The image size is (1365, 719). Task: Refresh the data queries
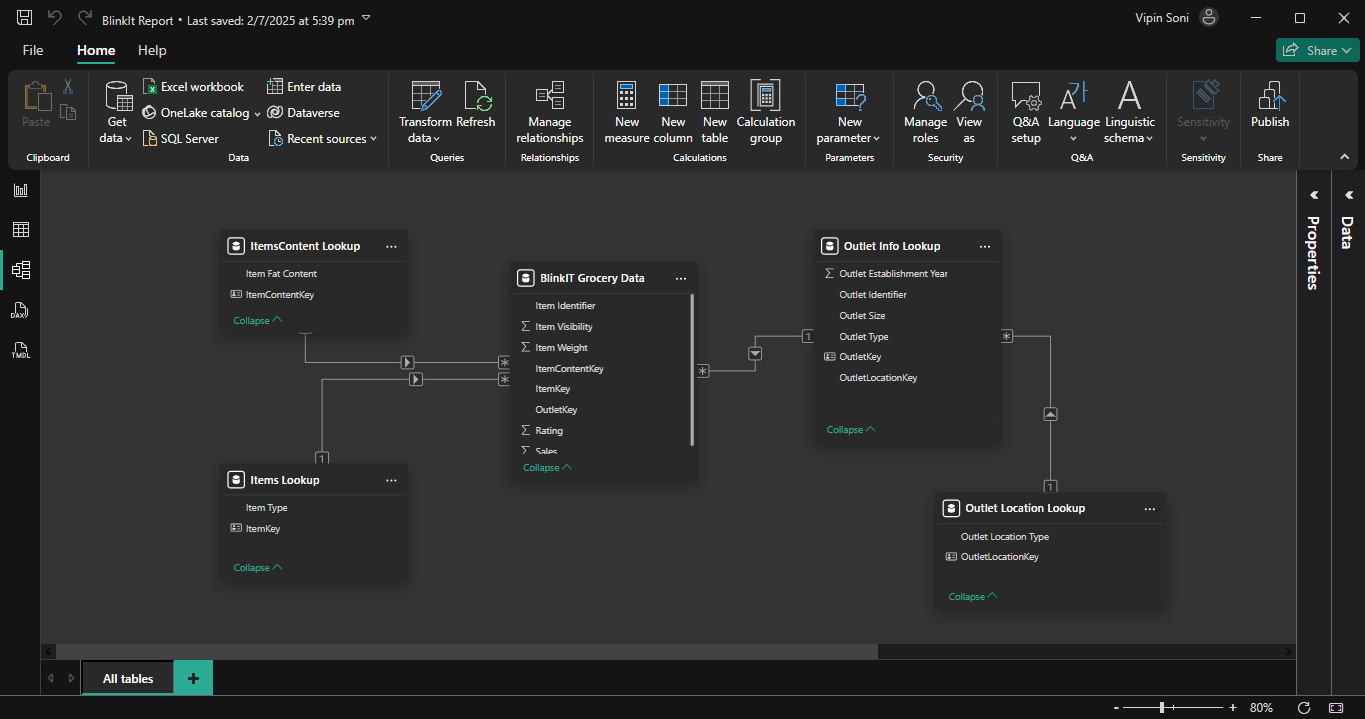pos(476,96)
